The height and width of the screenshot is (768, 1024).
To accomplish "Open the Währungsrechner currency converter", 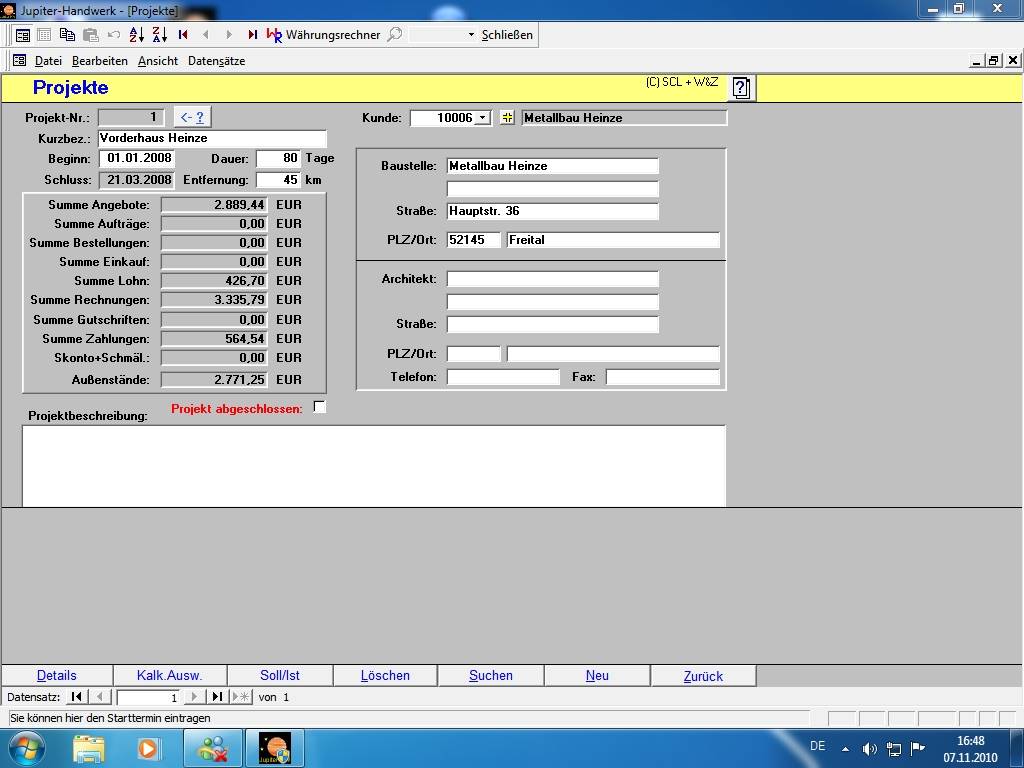I will click(x=323, y=34).
